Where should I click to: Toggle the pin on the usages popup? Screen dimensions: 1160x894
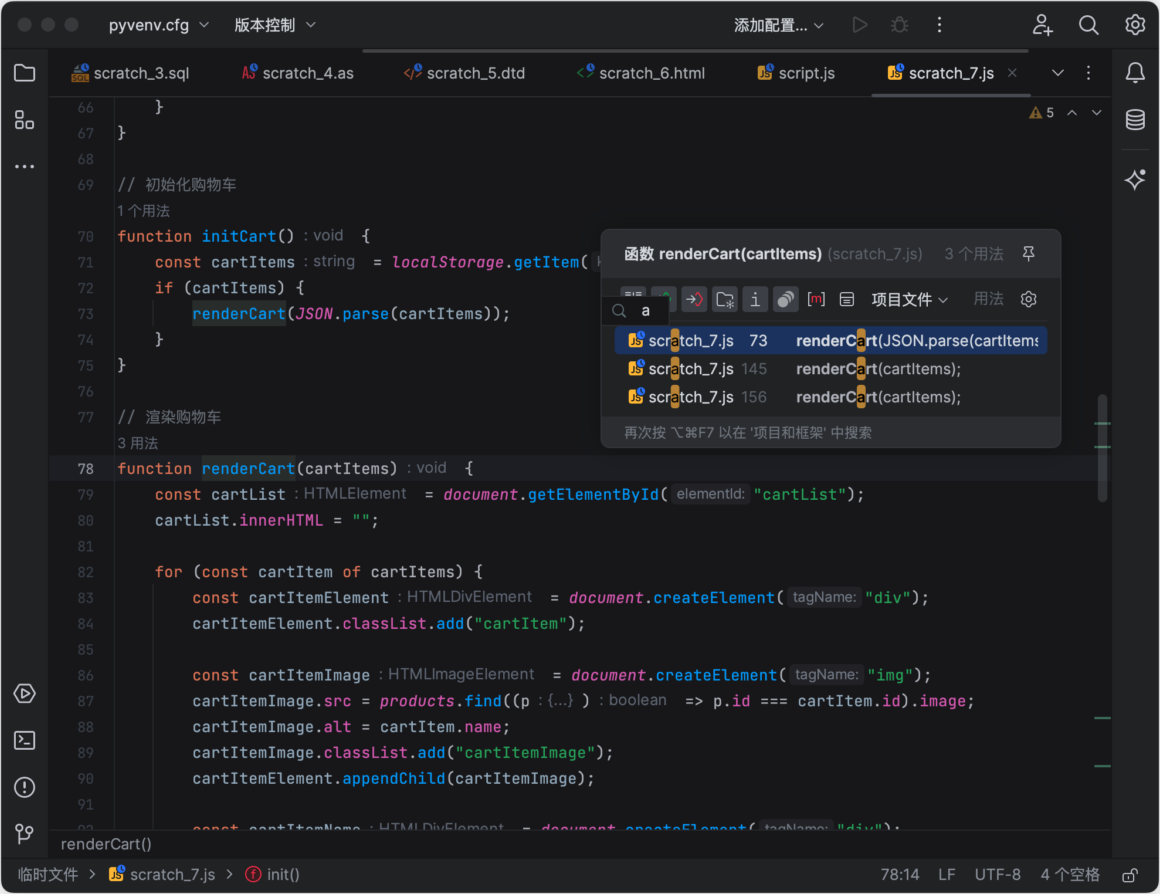pyautogui.click(x=1028, y=254)
